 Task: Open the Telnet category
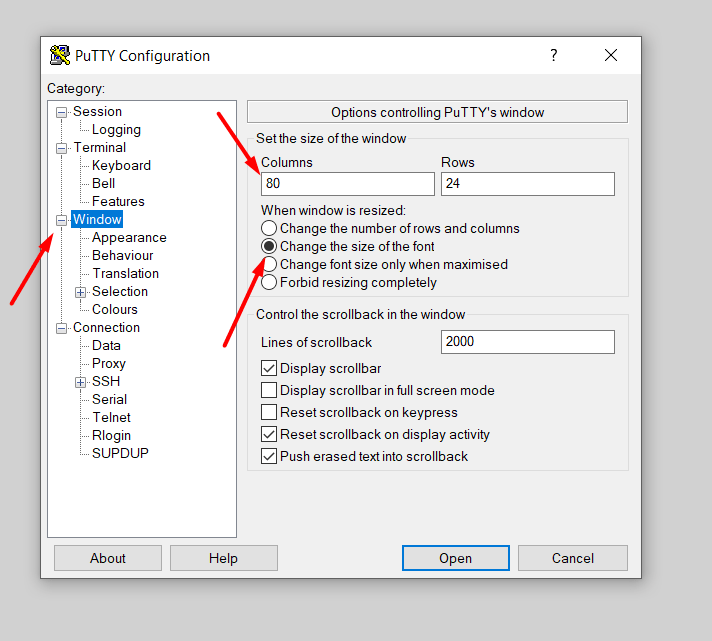point(111,417)
